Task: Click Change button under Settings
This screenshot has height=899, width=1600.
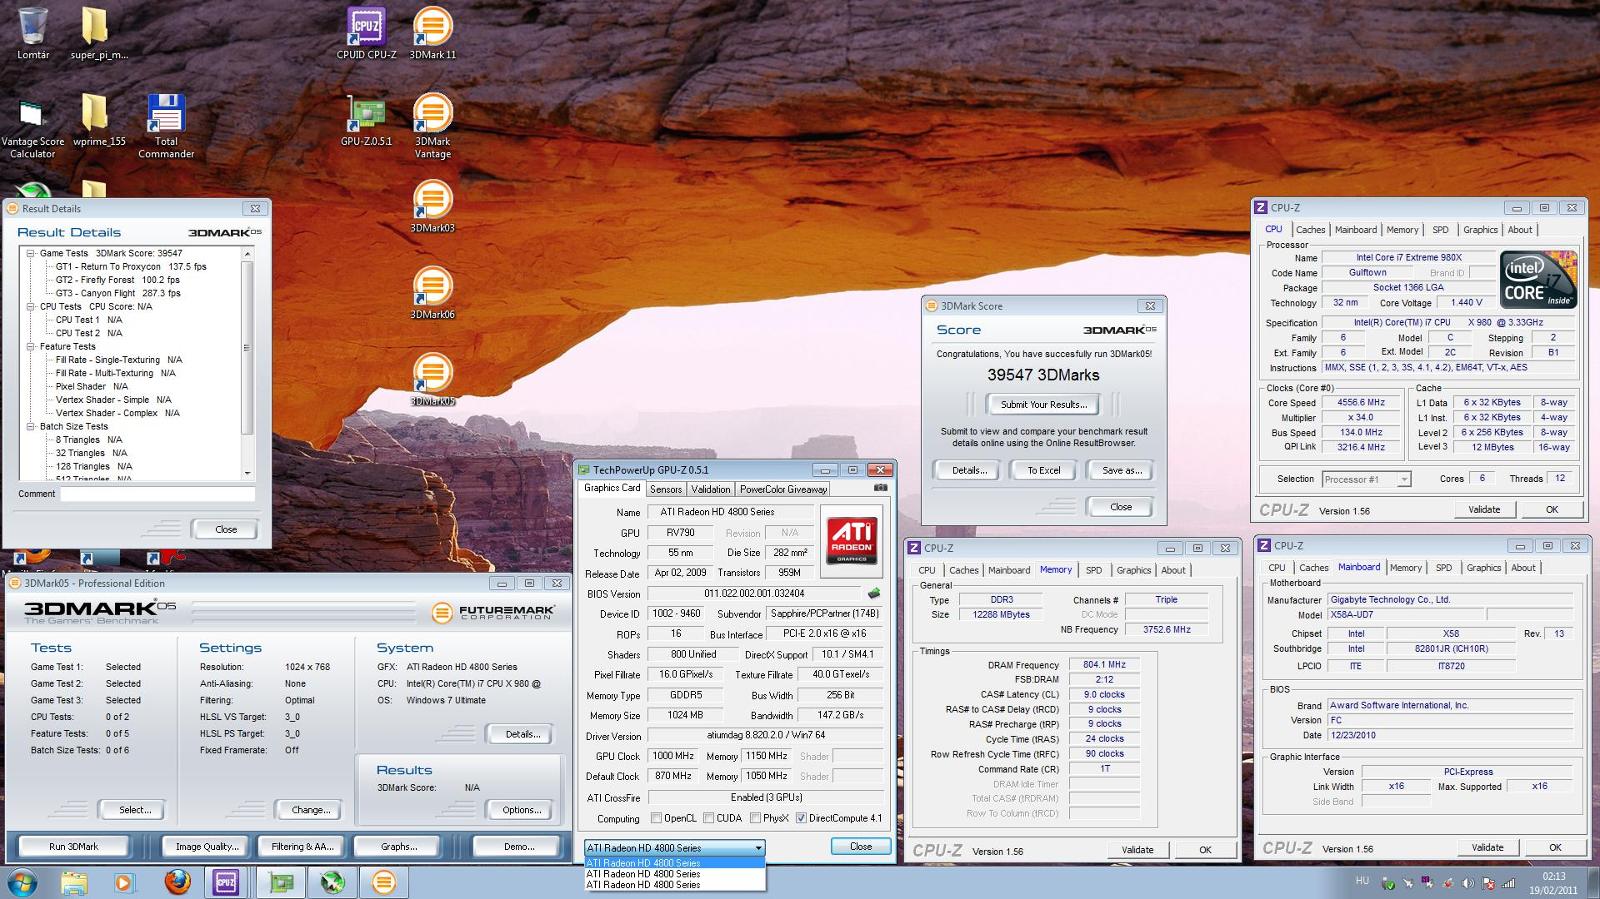Action: (309, 810)
